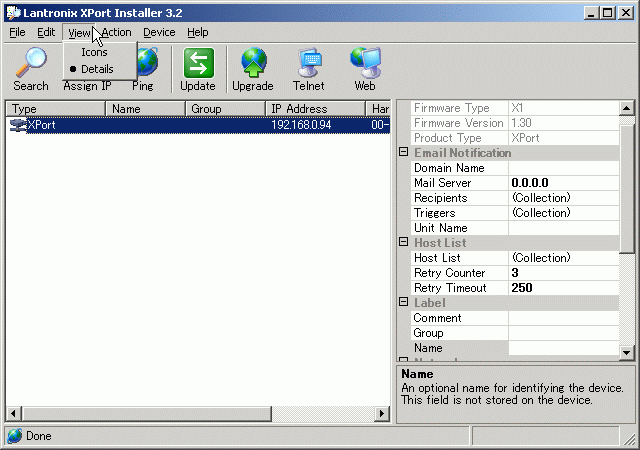The image size is (640, 450).
Task: Sort by the Type column header
Action: (56, 109)
